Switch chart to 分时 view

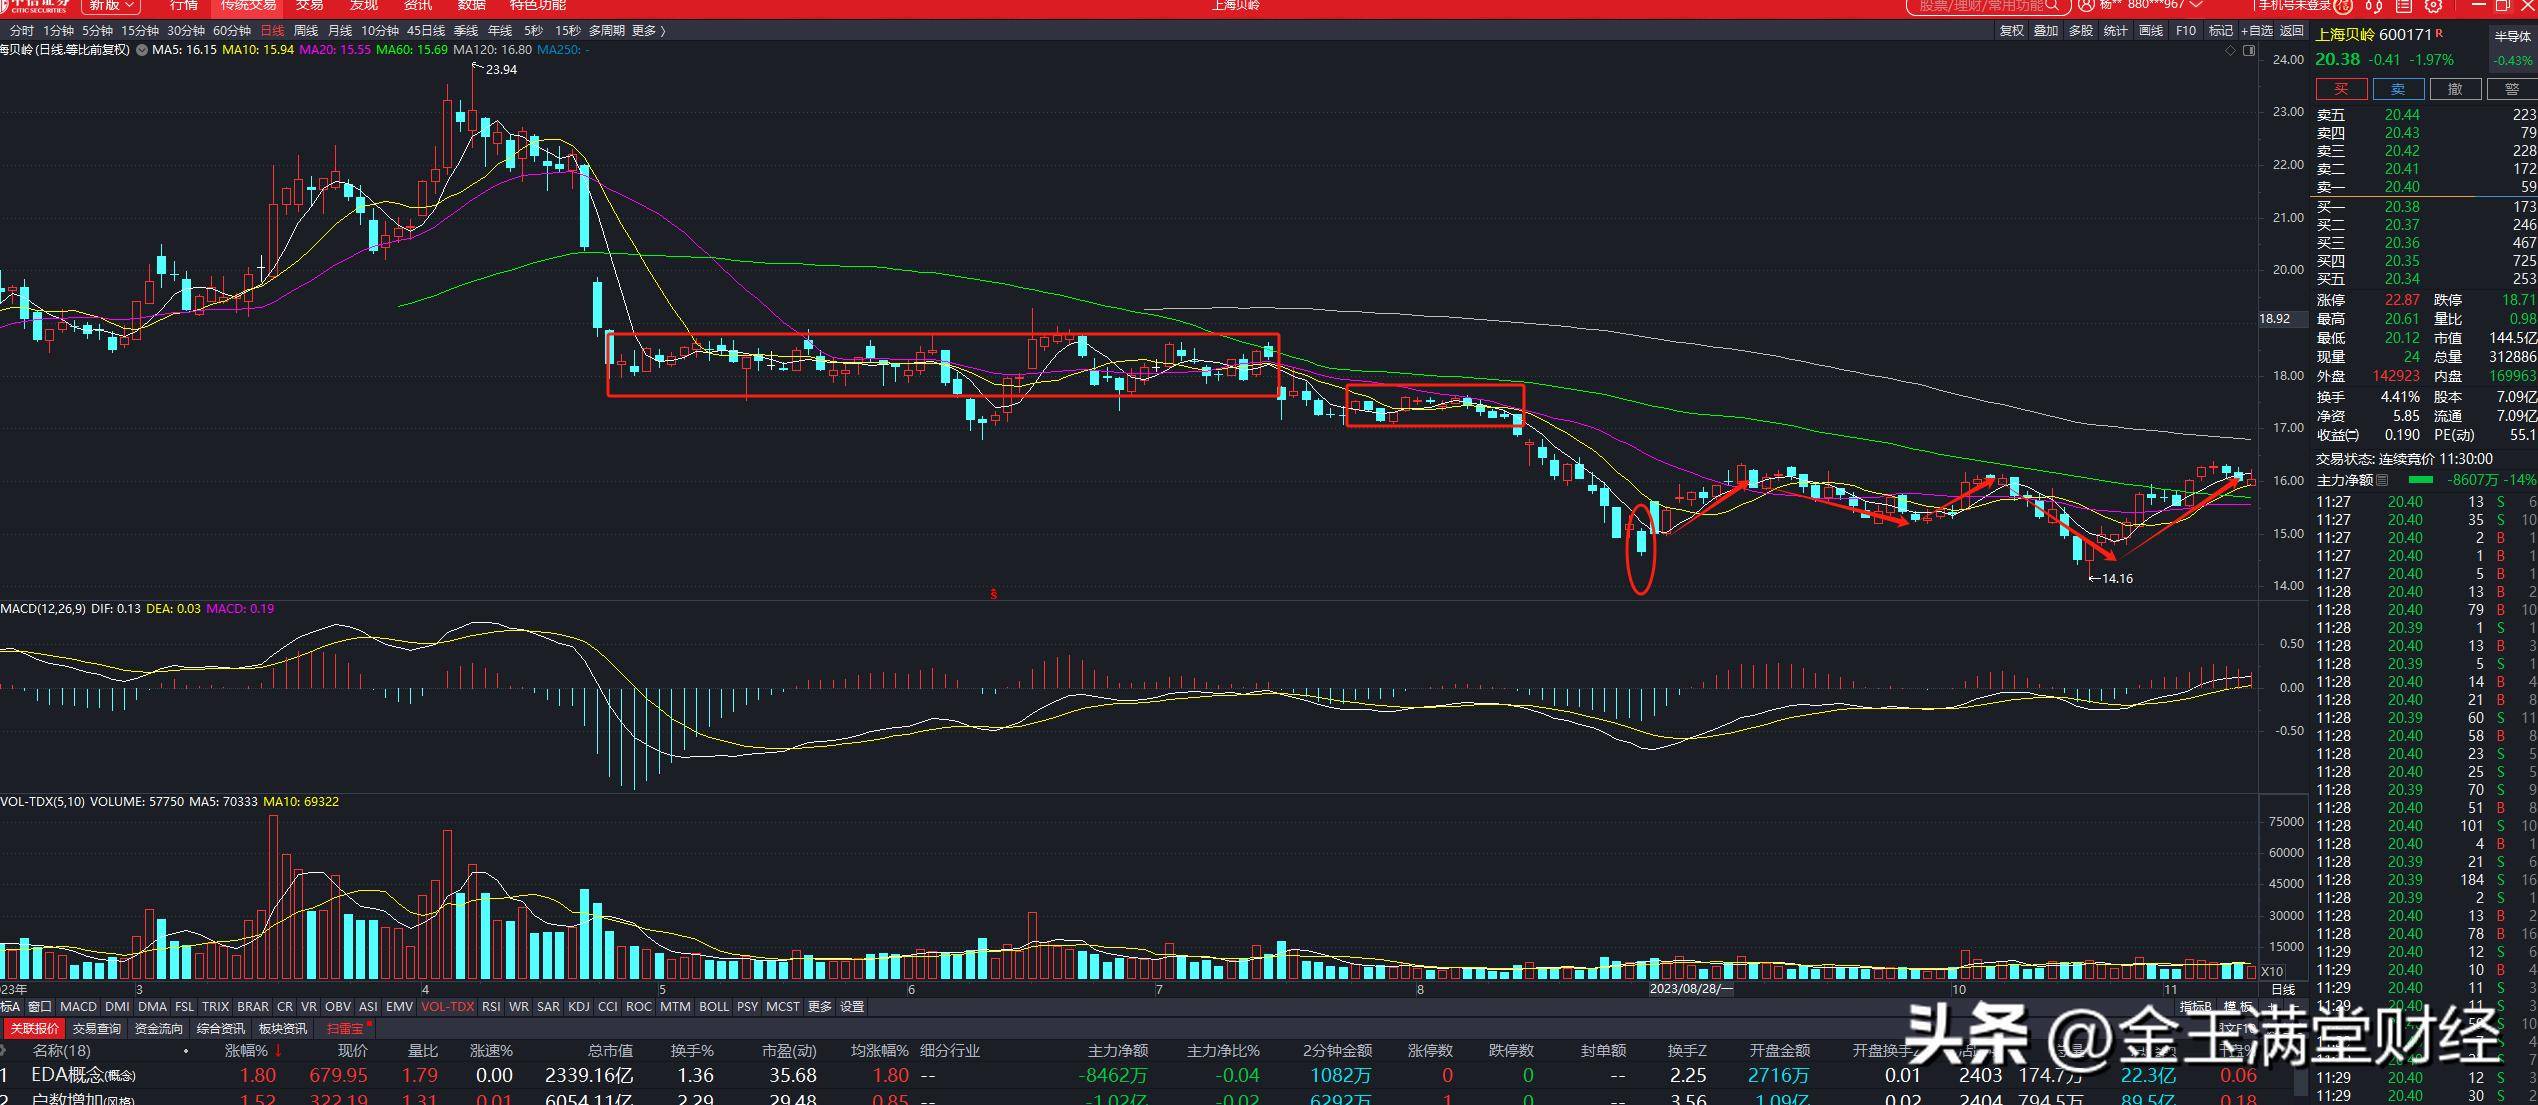coord(21,31)
